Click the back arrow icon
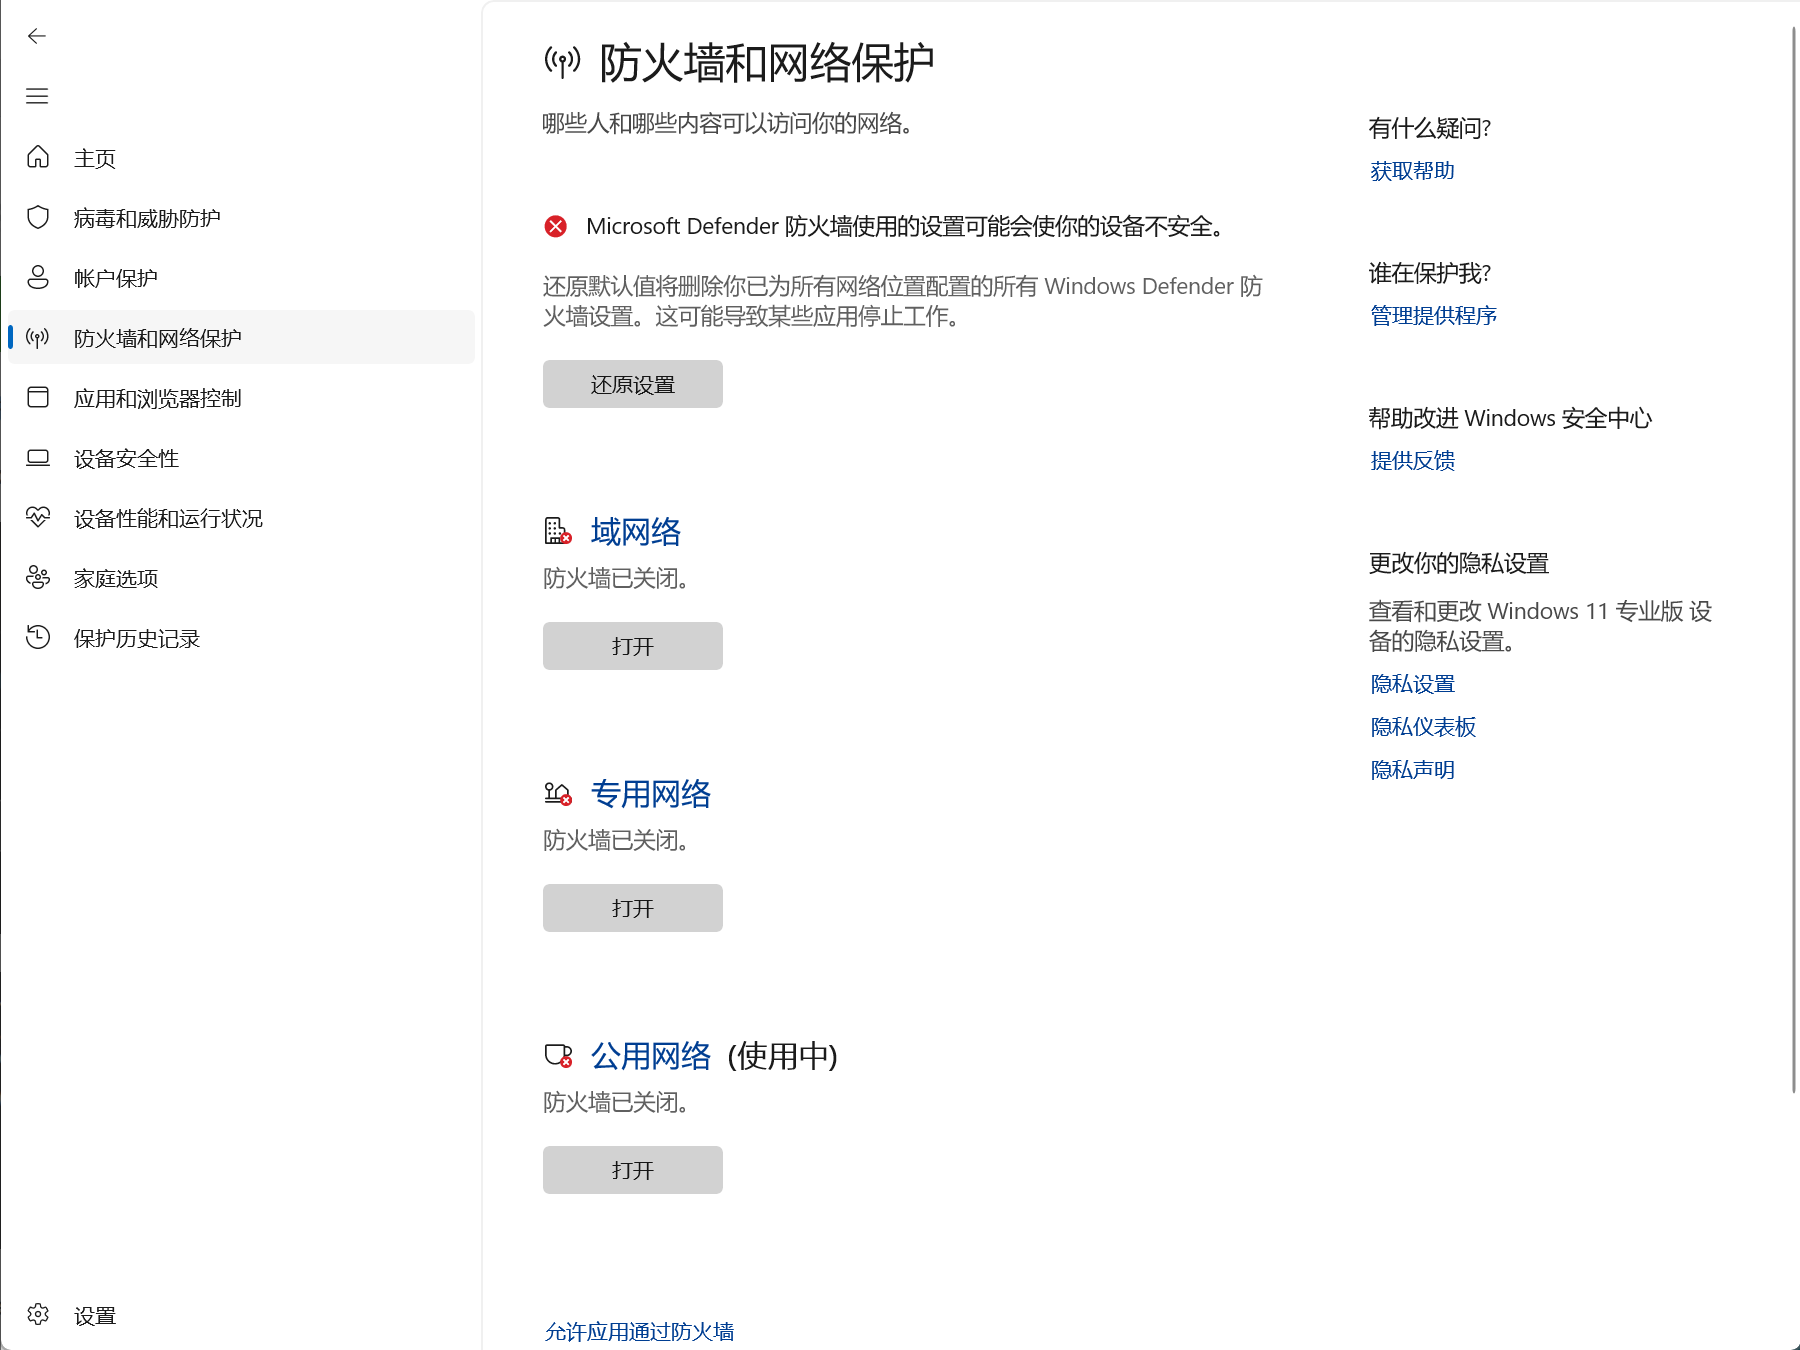This screenshot has height=1350, width=1800. (37, 36)
